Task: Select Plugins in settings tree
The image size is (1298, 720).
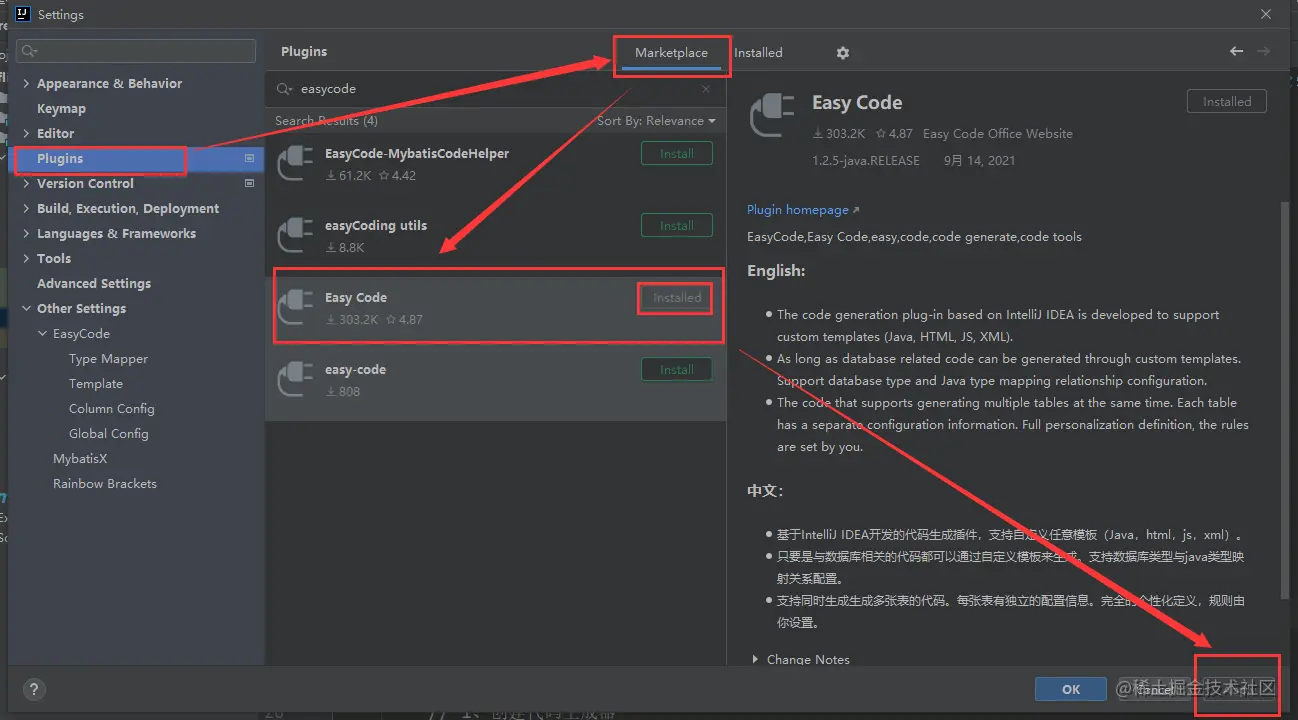Action: [60, 159]
